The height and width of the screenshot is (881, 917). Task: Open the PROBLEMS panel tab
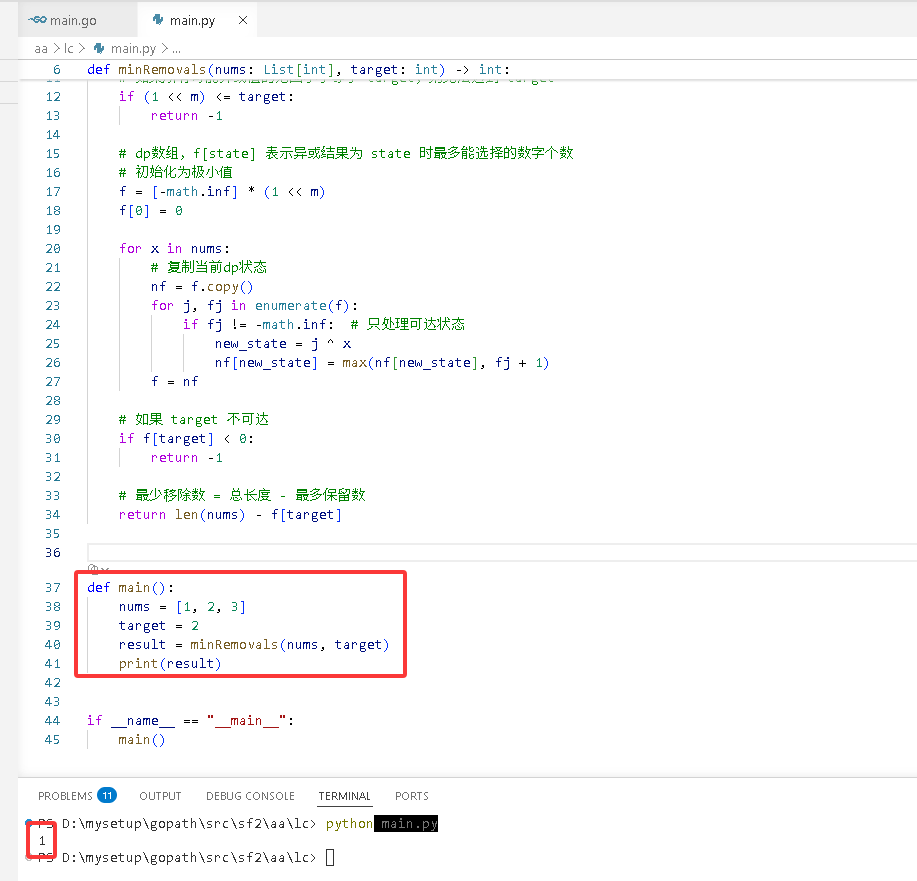tap(66, 796)
